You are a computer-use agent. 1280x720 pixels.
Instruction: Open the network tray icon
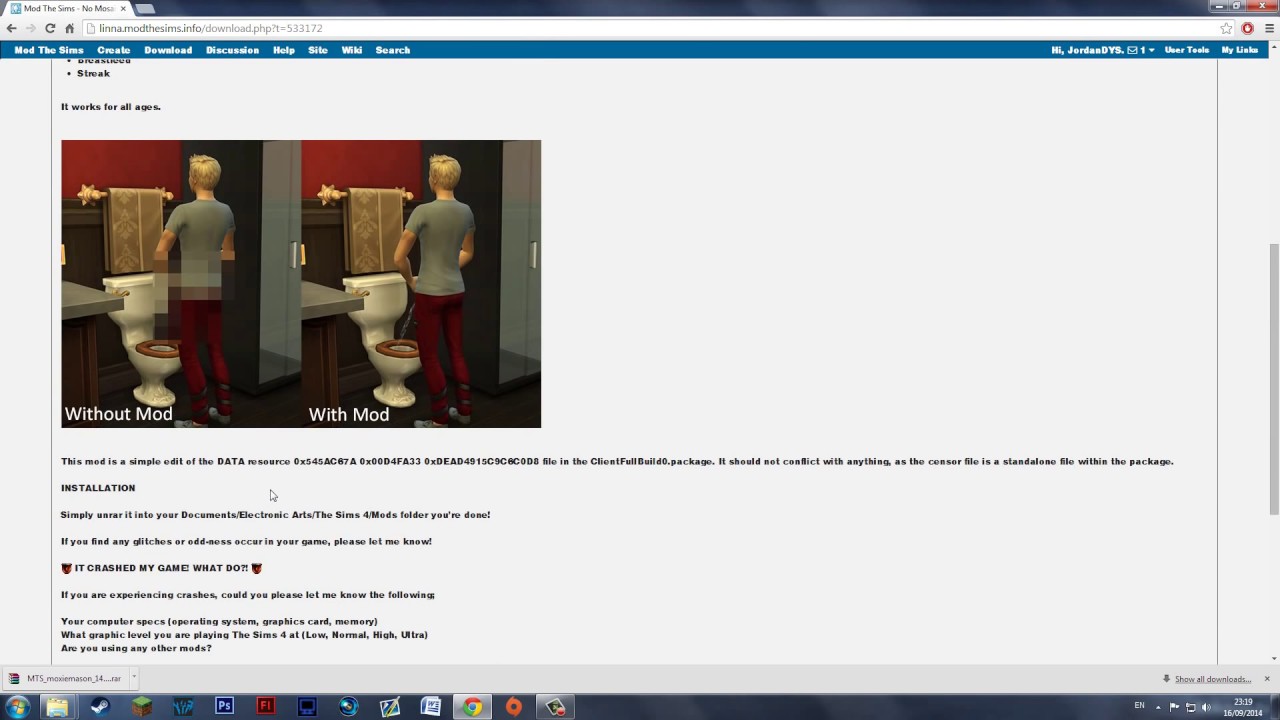tap(1192, 707)
